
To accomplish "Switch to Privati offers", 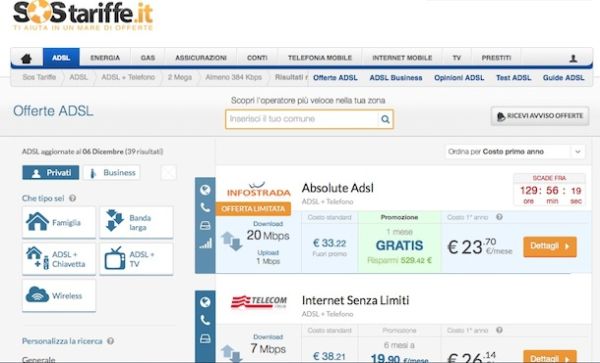I will point(51,173).
